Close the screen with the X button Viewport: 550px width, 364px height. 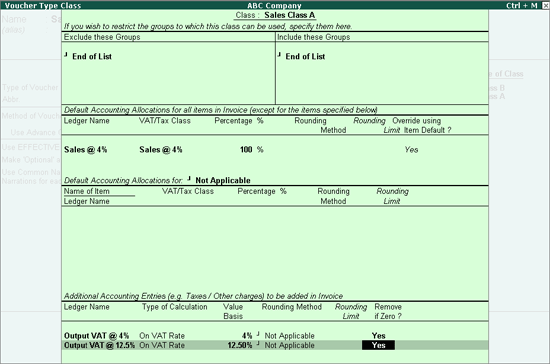point(544,6)
